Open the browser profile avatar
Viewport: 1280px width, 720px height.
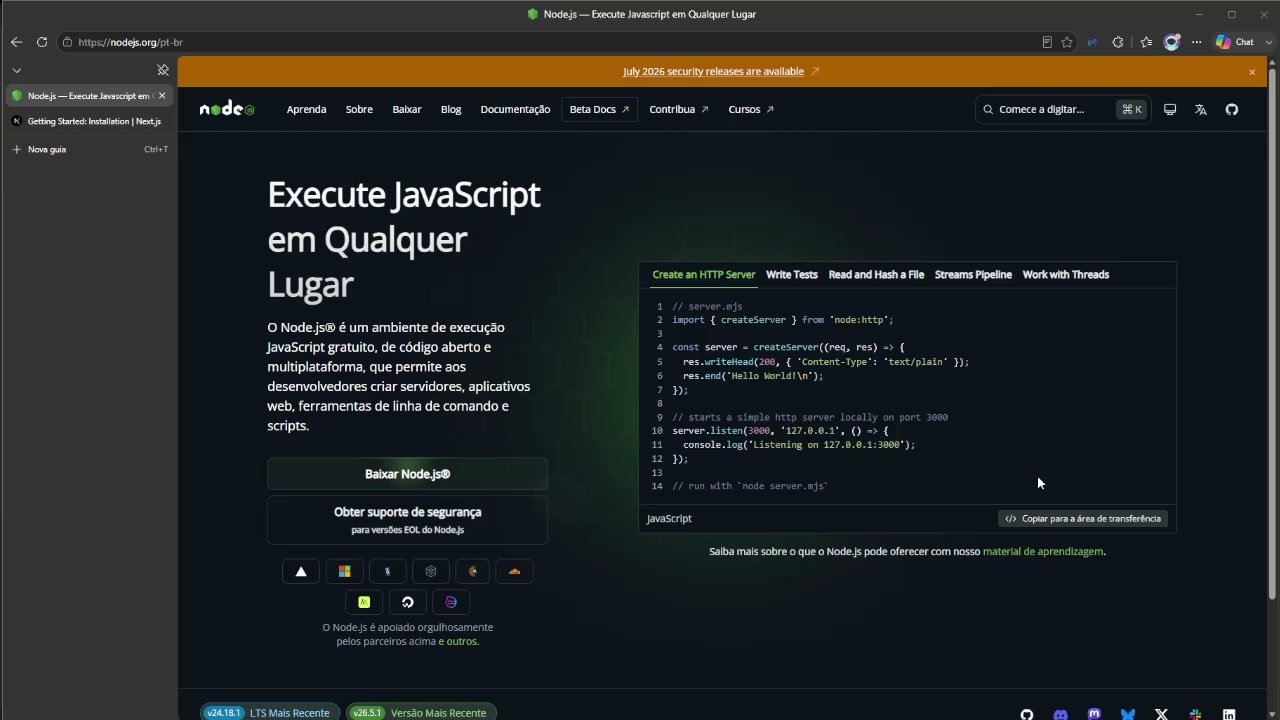tap(1172, 42)
